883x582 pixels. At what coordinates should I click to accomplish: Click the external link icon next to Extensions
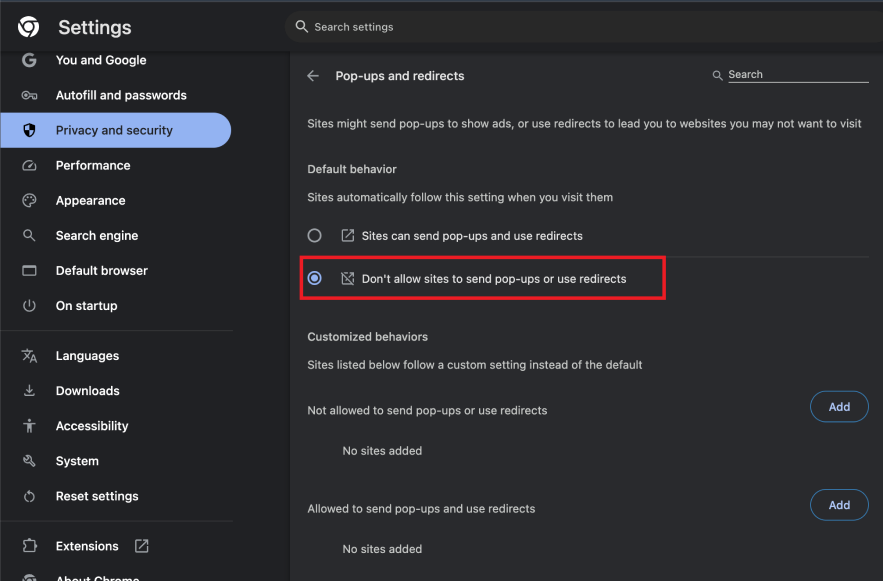pos(141,546)
